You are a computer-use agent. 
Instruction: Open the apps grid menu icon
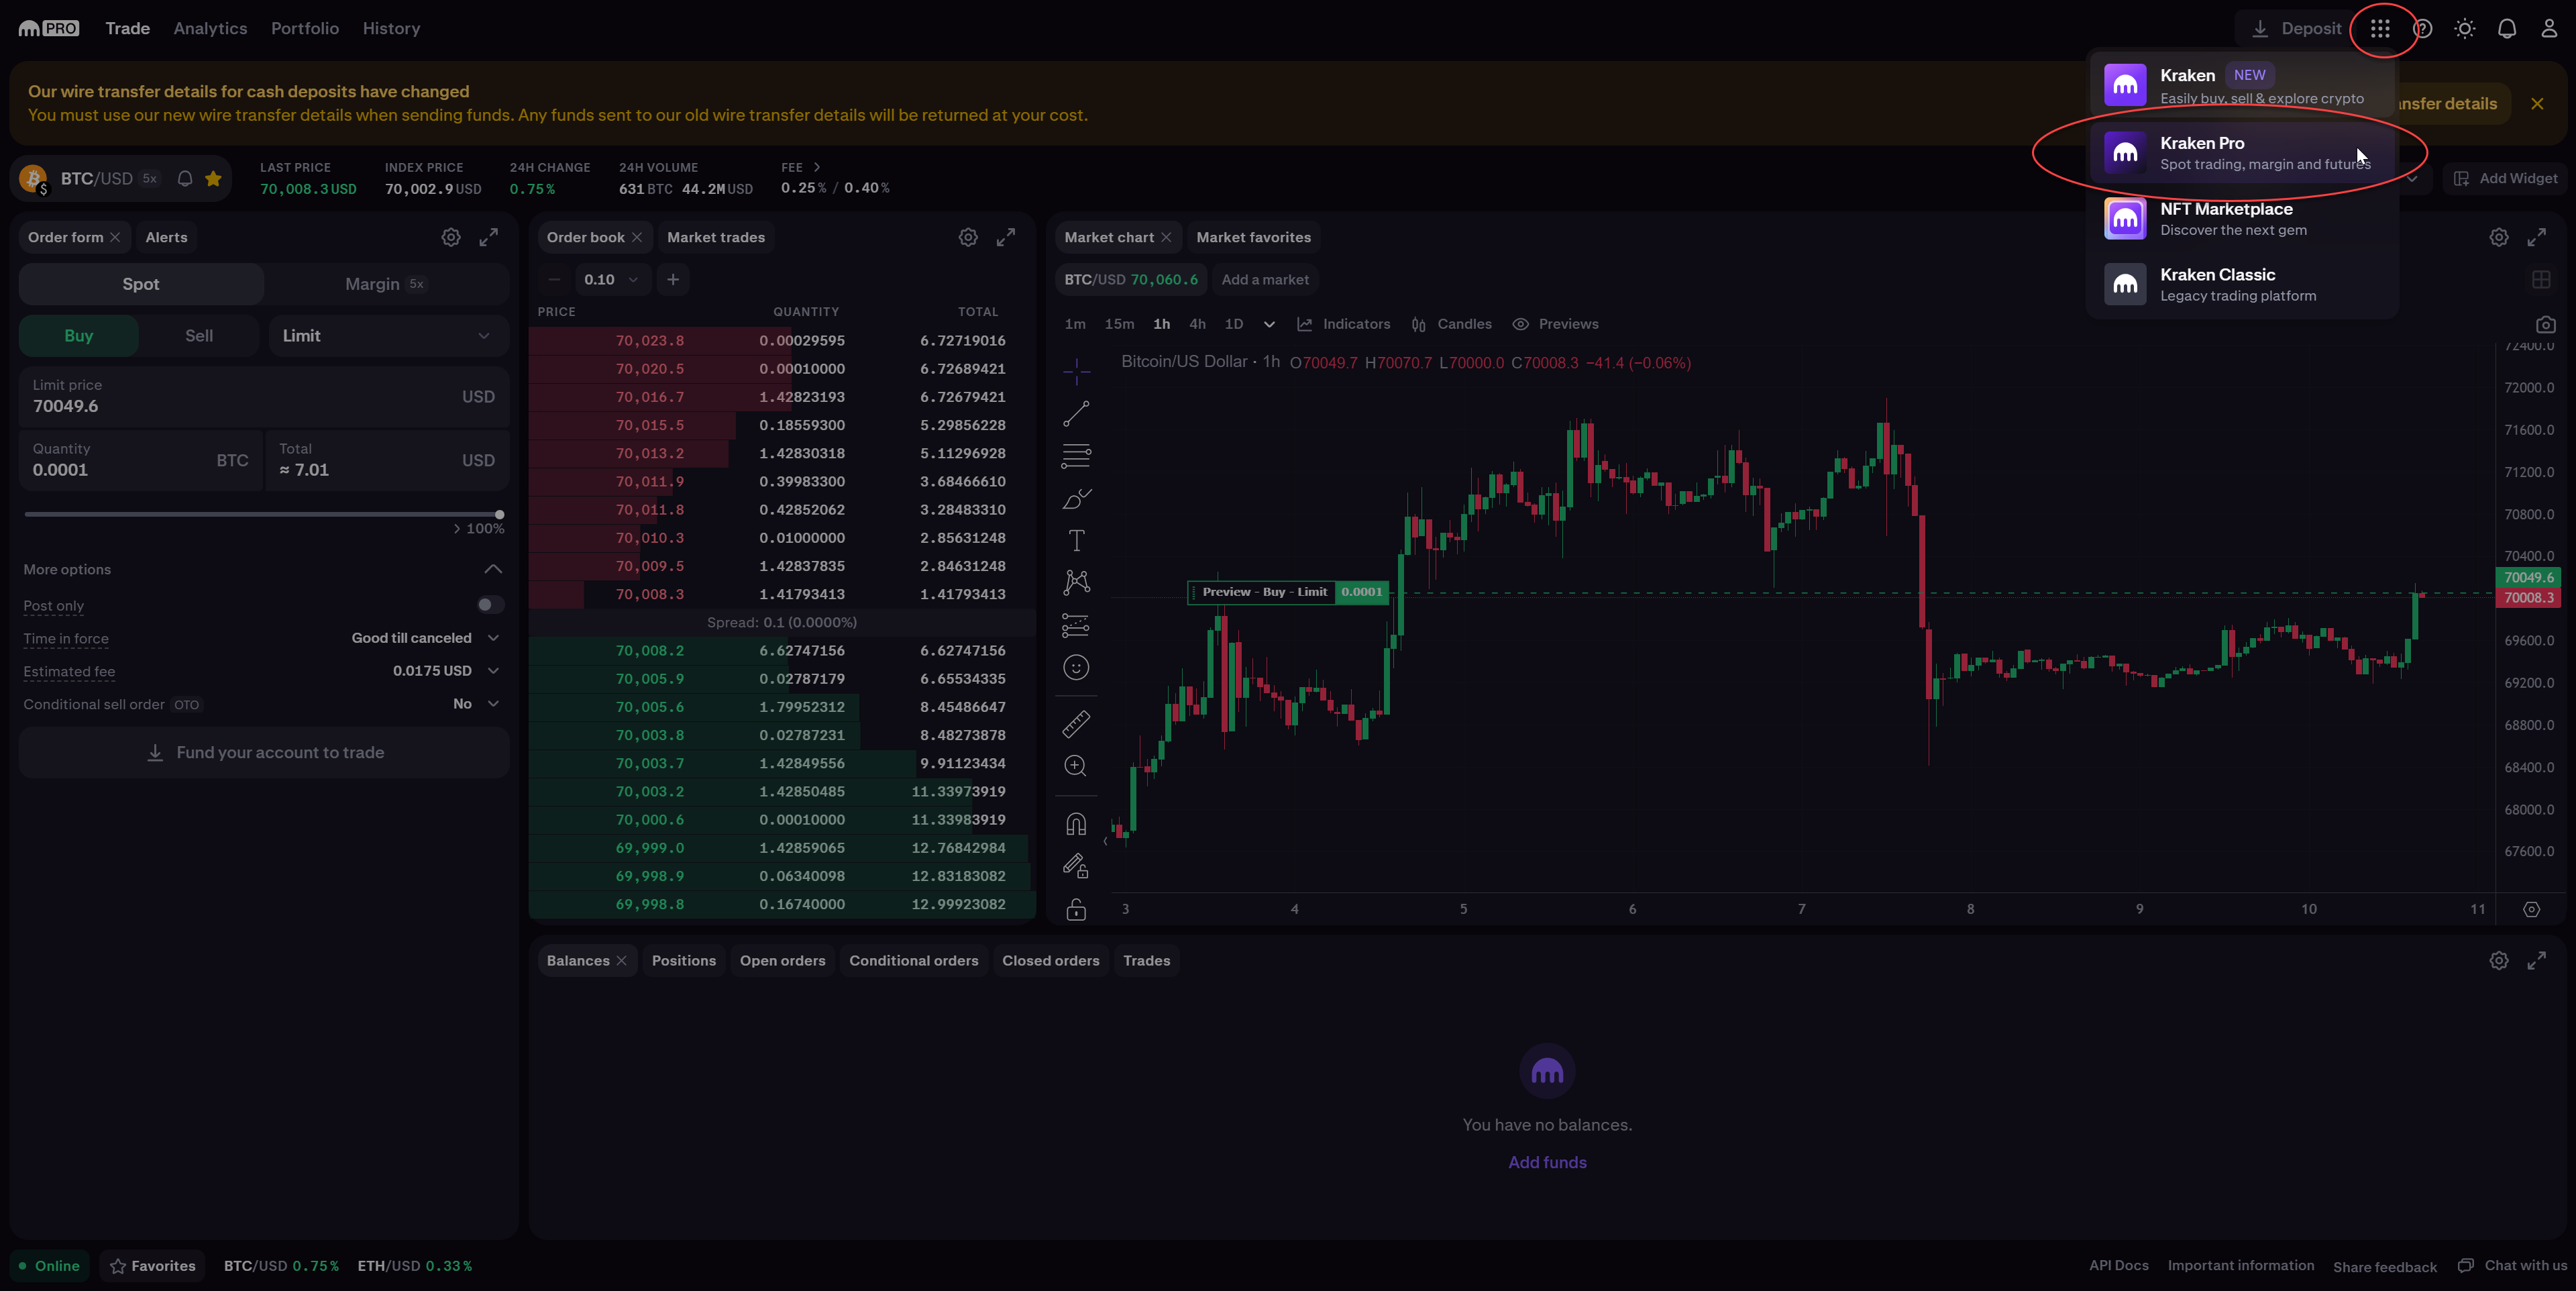click(2380, 29)
